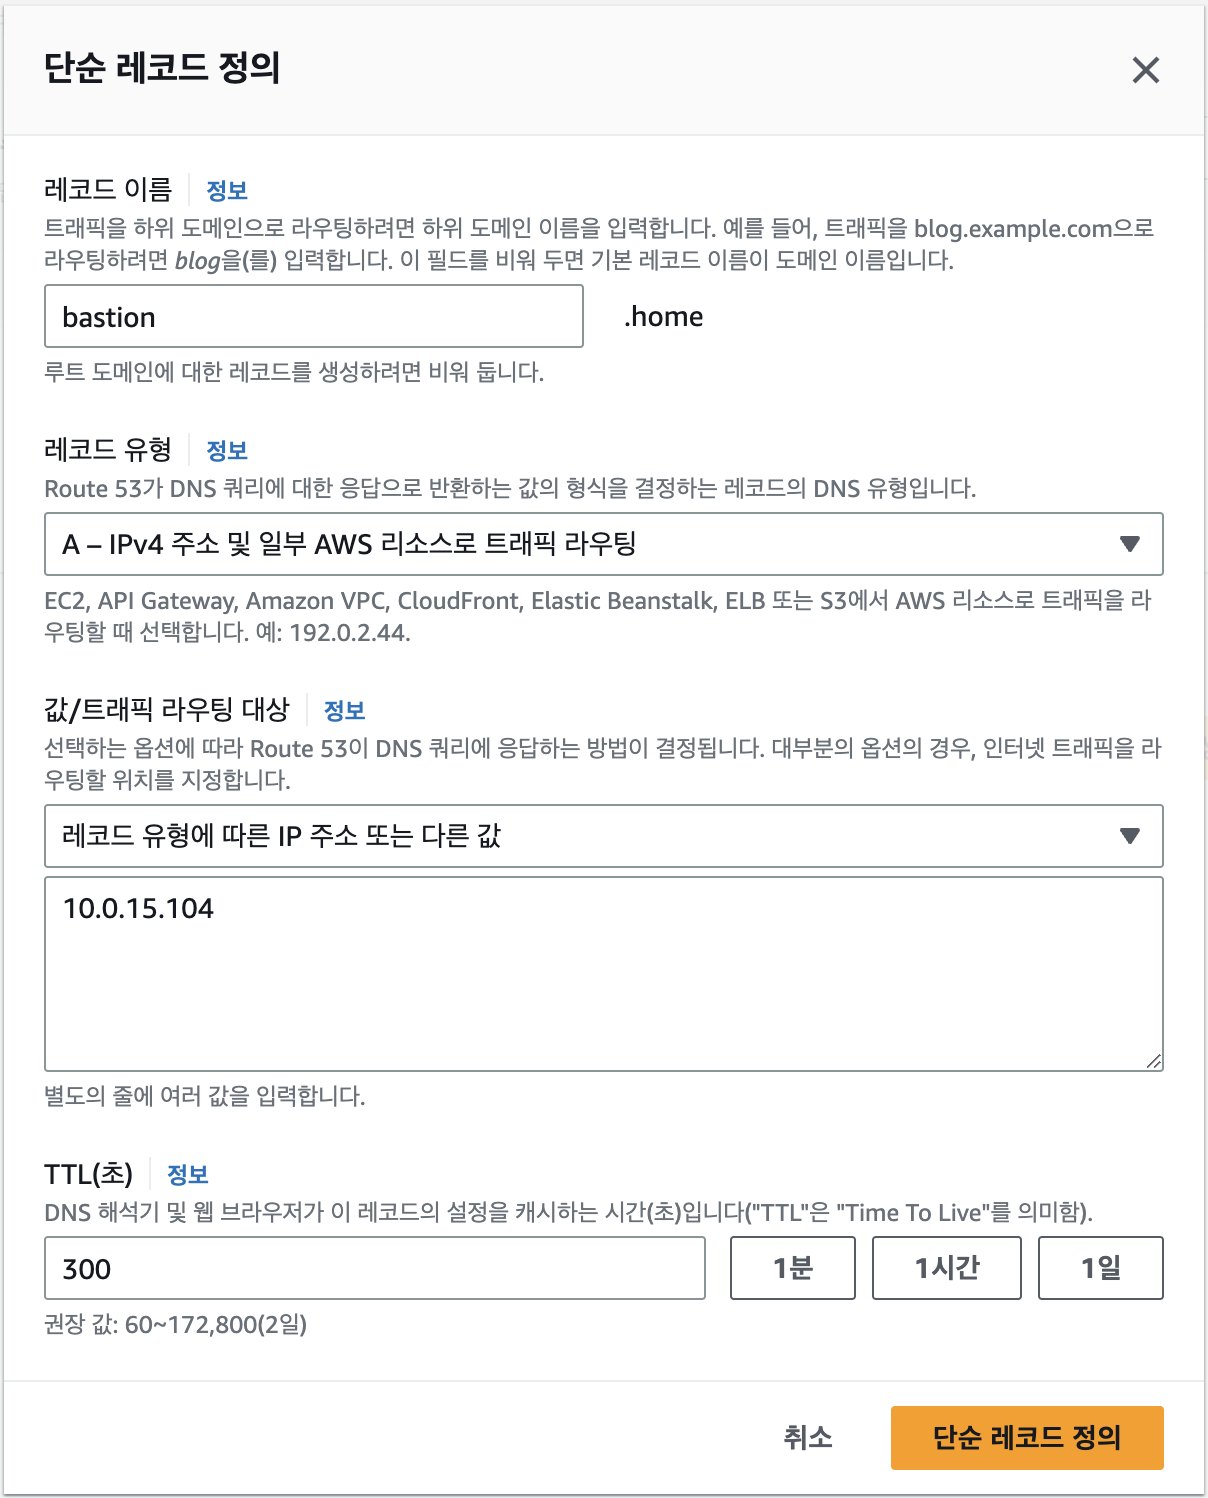Close the 단순 레코드 정의 dialog

[1145, 70]
